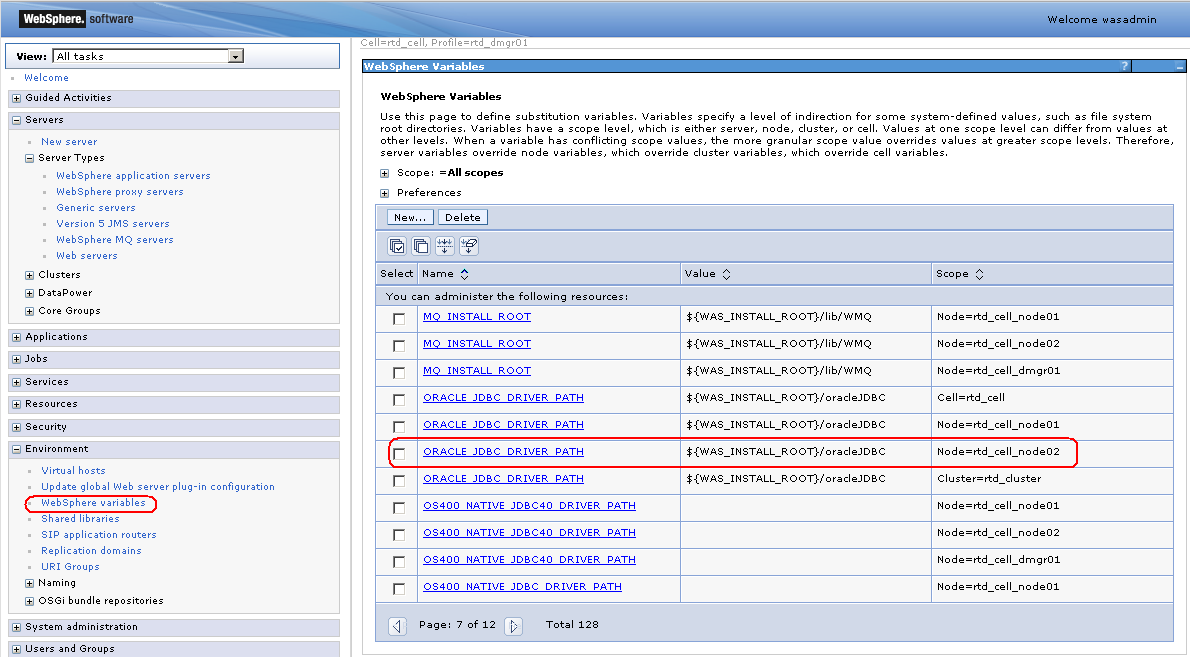
Task: Check box for ORACLE_JDBC_DRIVER_PATH on node01
Action: point(399,426)
